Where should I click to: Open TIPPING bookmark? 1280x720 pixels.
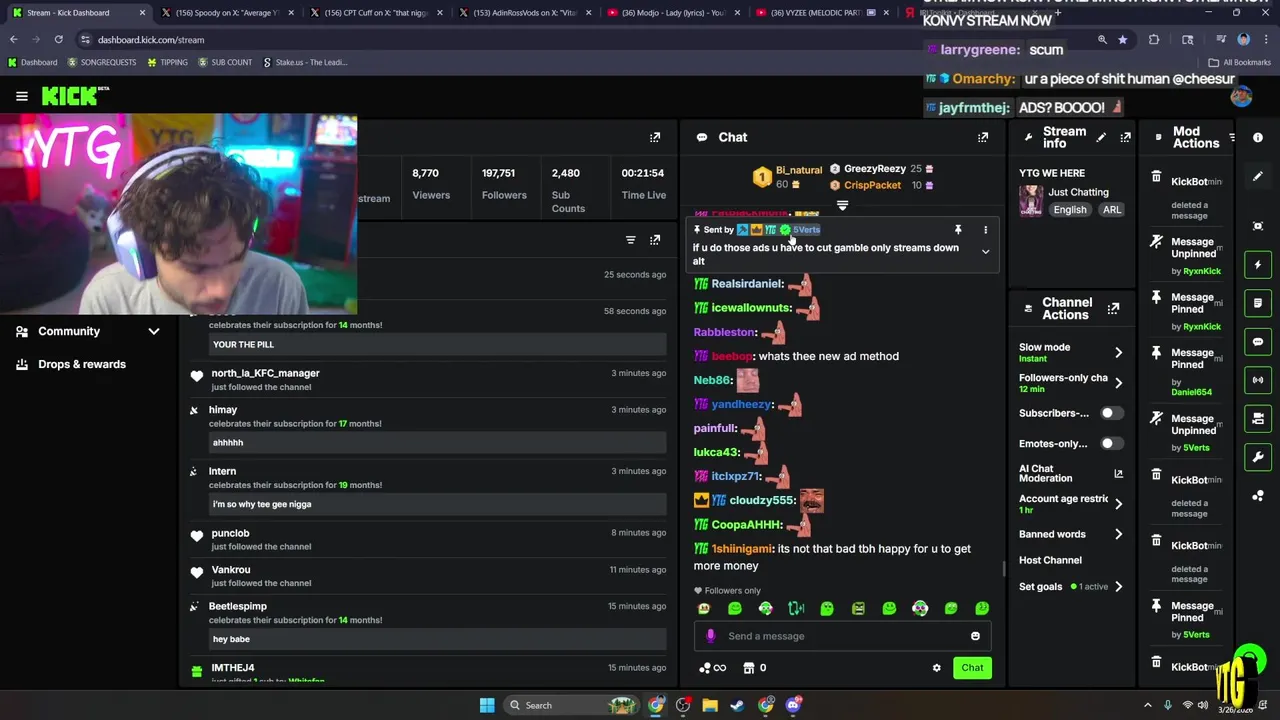167,62
